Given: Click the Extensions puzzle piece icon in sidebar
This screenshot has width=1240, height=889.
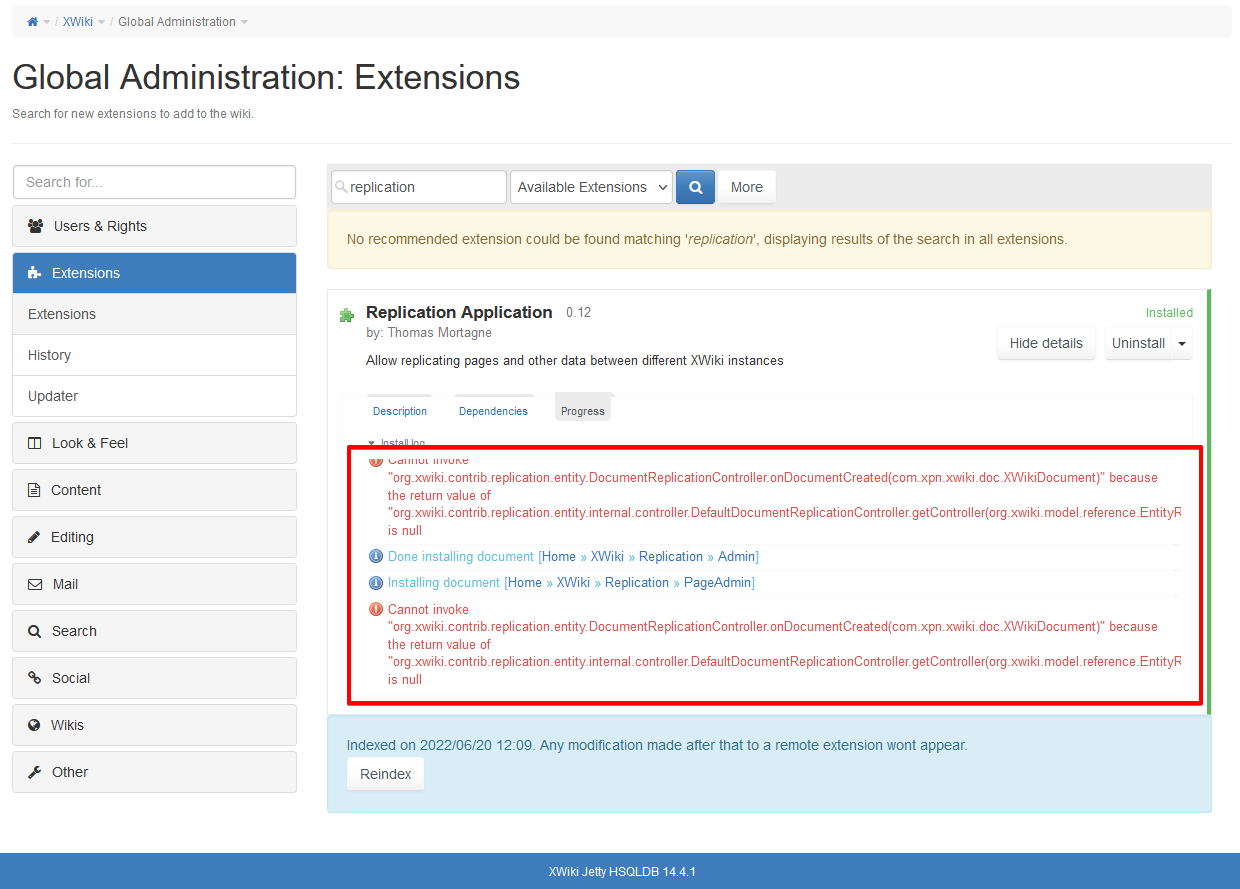Looking at the screenshot, I should (x=35, y=273).
